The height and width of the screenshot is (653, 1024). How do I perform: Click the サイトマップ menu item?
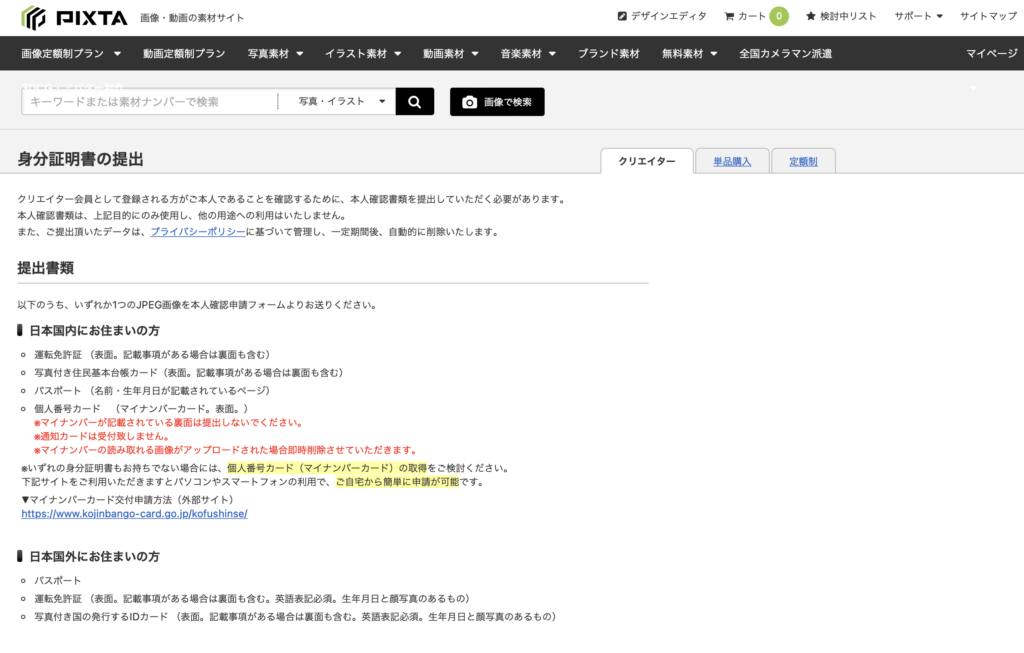point(987,16)
